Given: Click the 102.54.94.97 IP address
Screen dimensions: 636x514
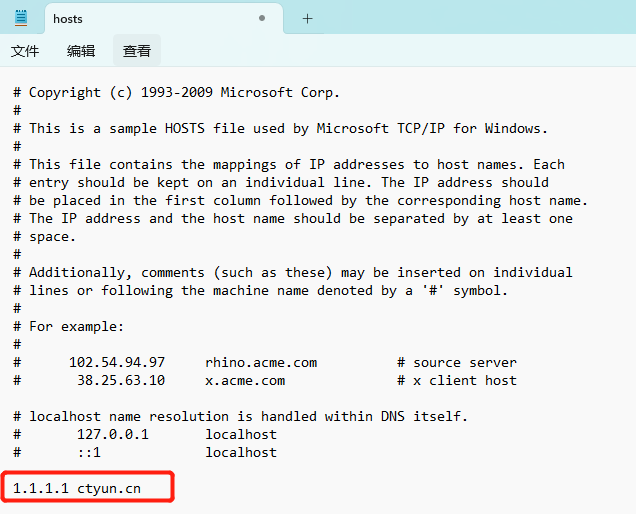Looking at the screenshot, I should tap(117, 362).
